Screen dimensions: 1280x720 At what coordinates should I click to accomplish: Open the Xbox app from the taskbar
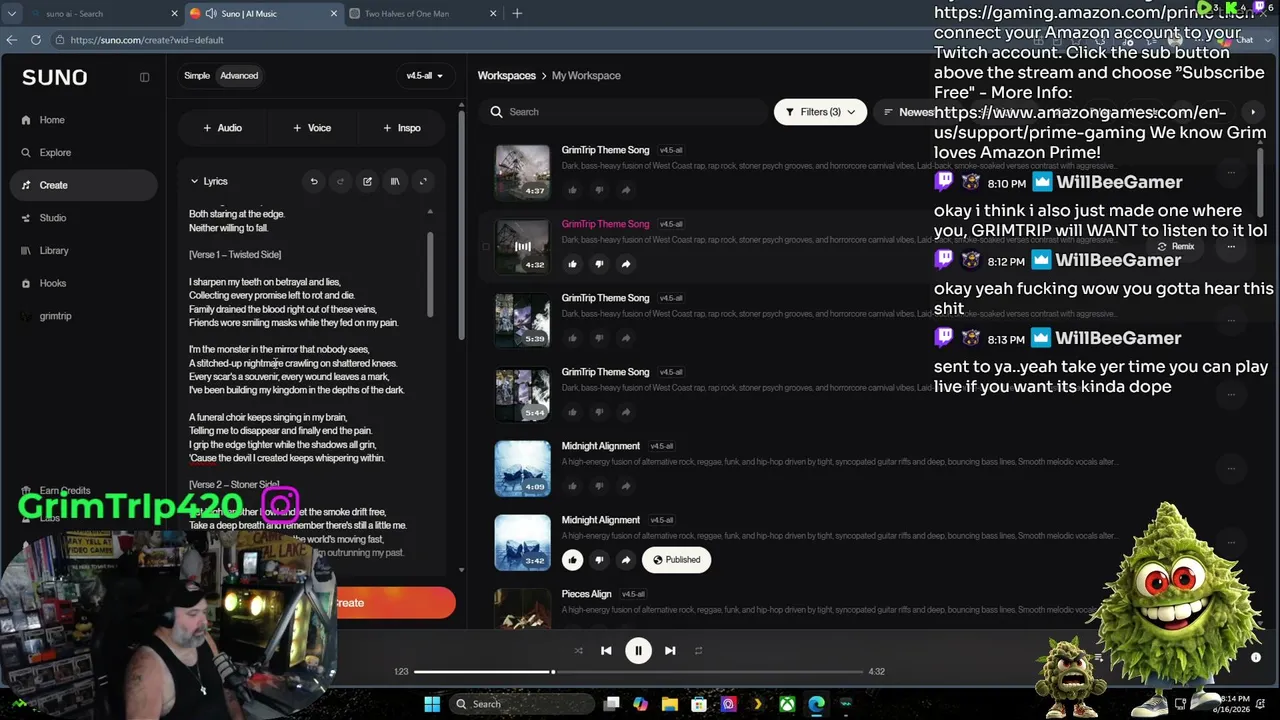(x=787, y=704)
